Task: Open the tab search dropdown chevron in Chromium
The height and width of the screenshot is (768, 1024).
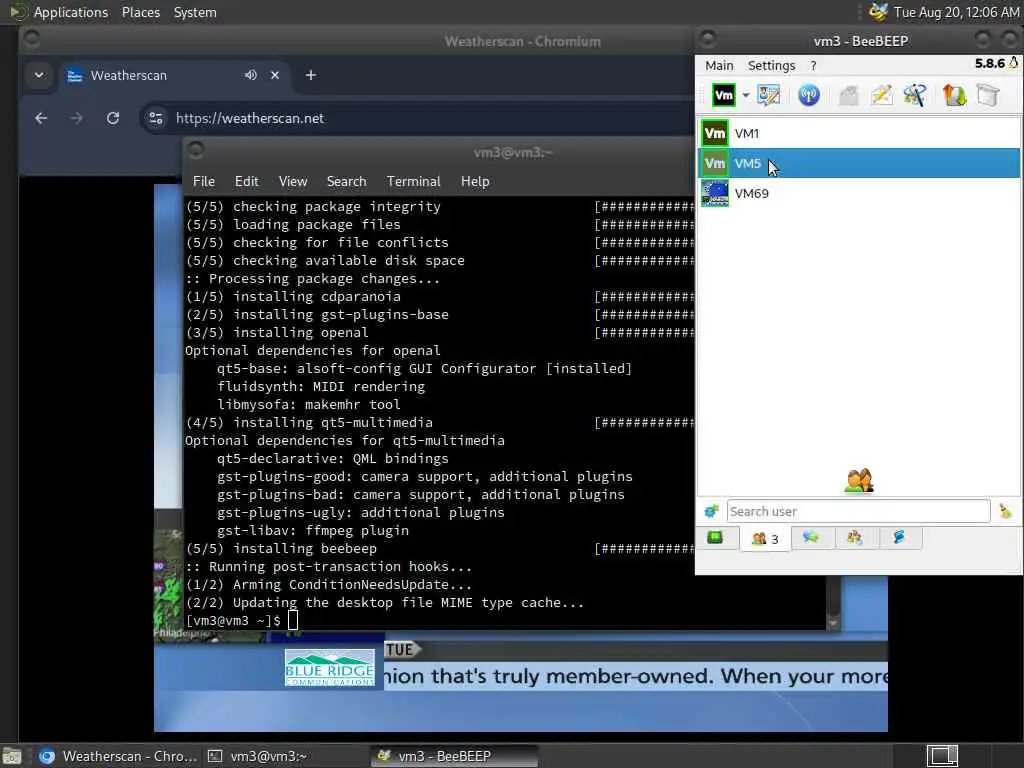Action: (x=39, y=75)
